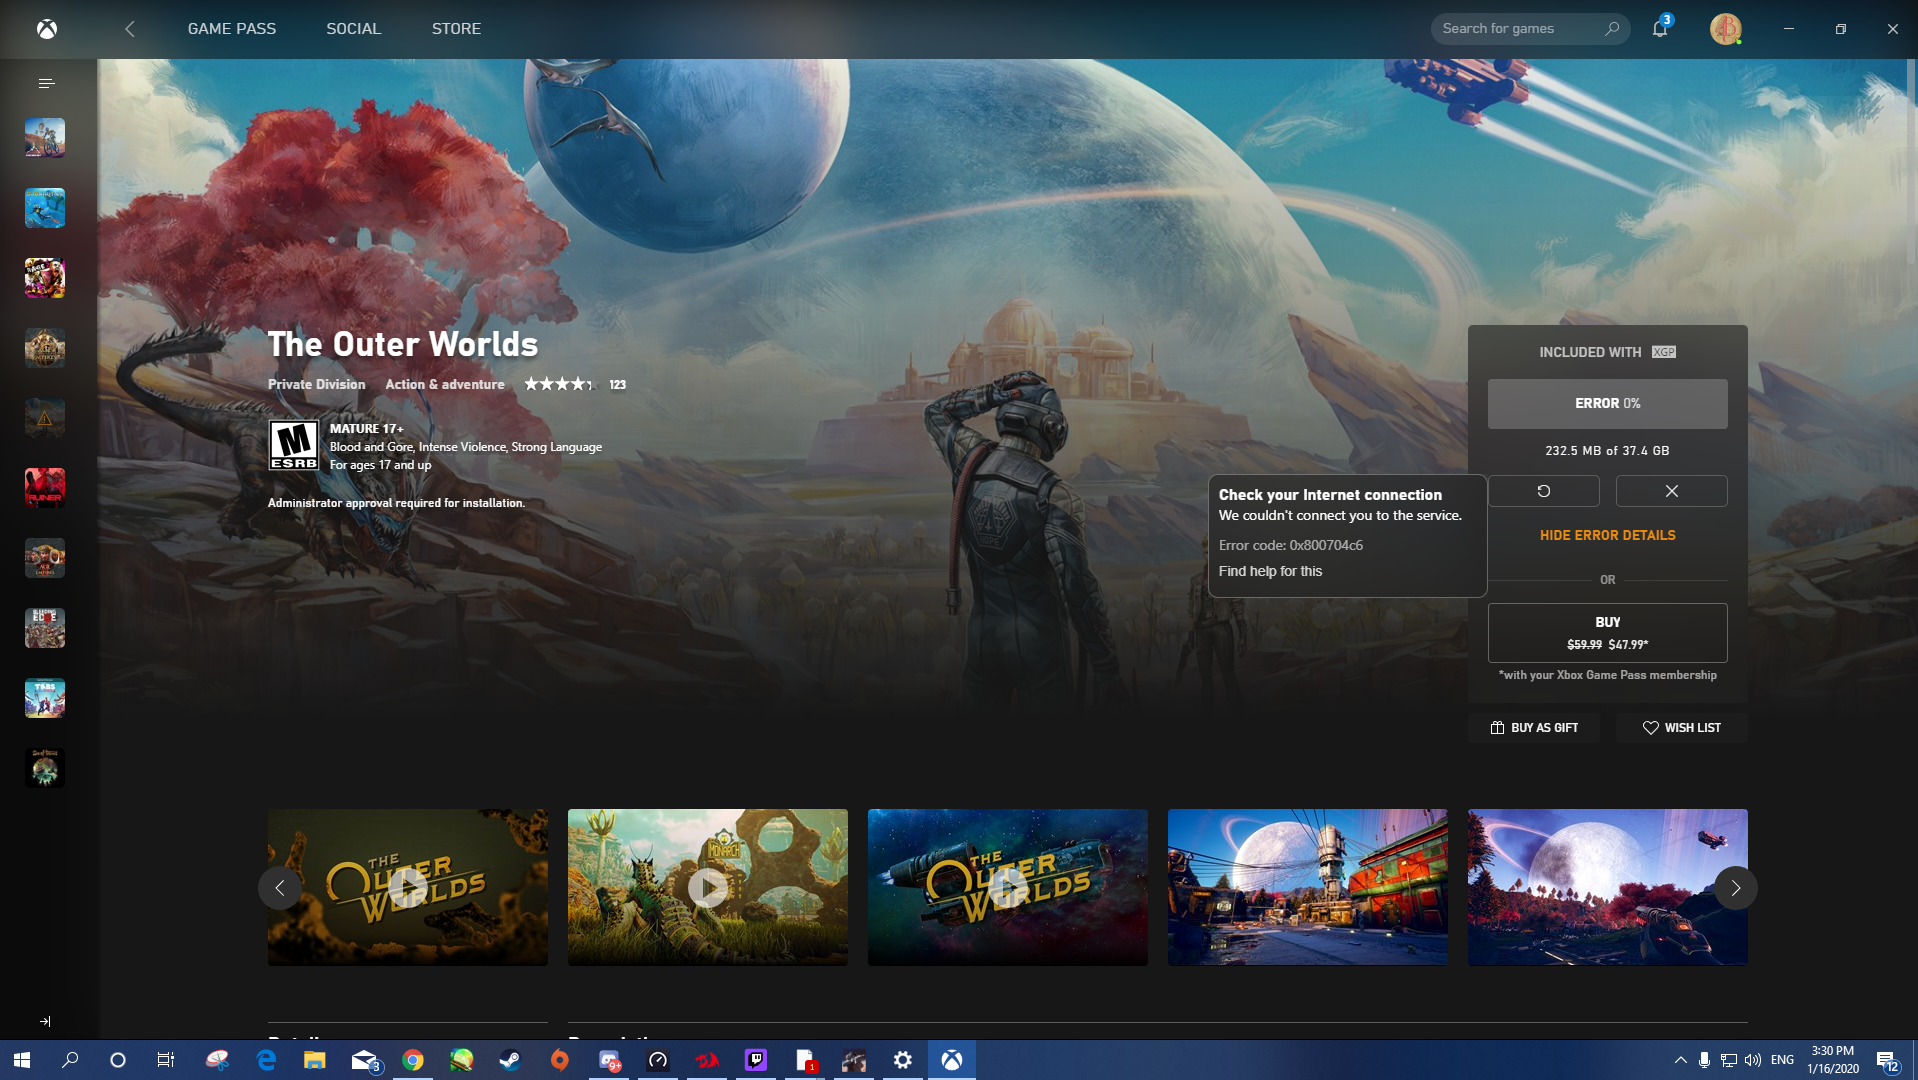Show next media with right carousel arrow
1918x1080 pixels.
pos(1736,888)
